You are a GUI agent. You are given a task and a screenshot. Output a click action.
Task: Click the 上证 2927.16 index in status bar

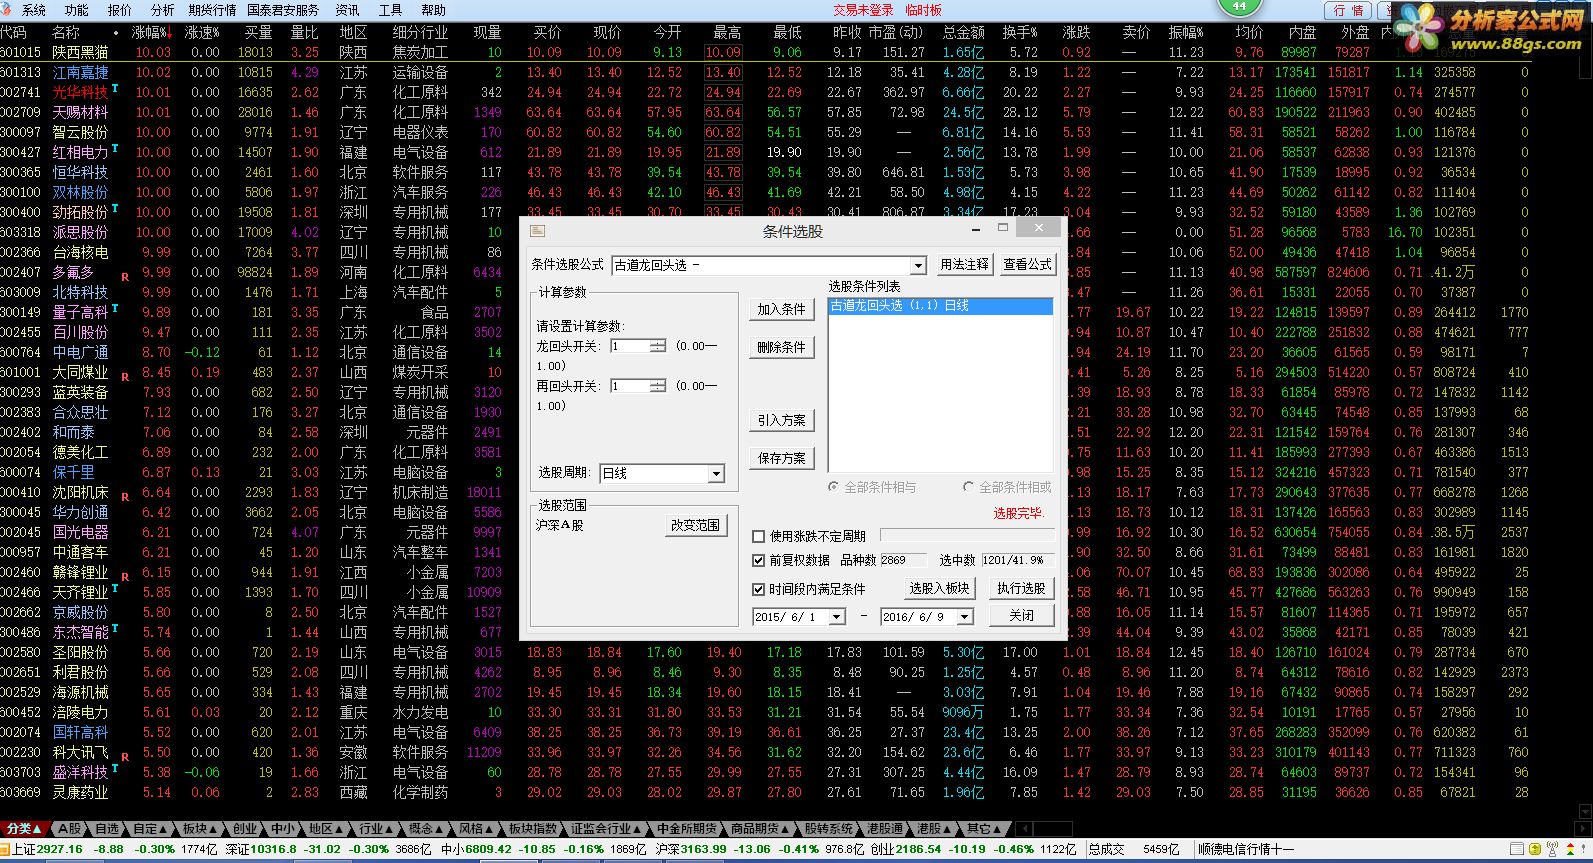pyautogui.click(x=48, y=849)
